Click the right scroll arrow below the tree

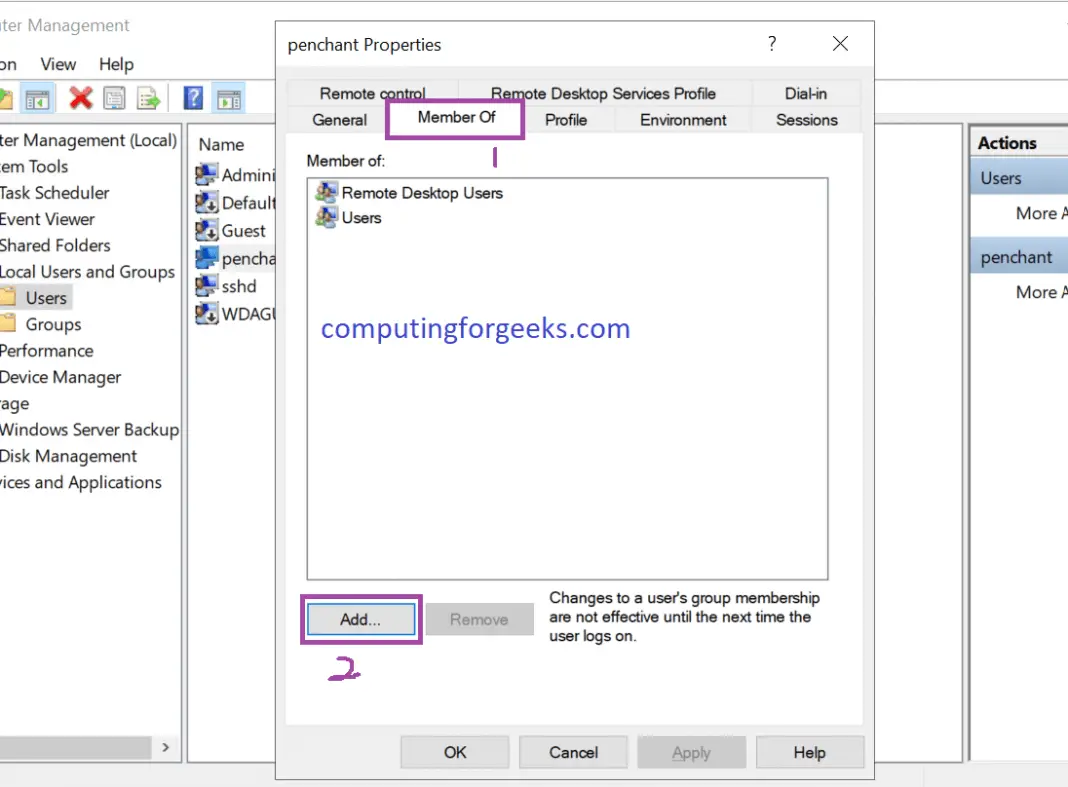(x=166, y=747)
